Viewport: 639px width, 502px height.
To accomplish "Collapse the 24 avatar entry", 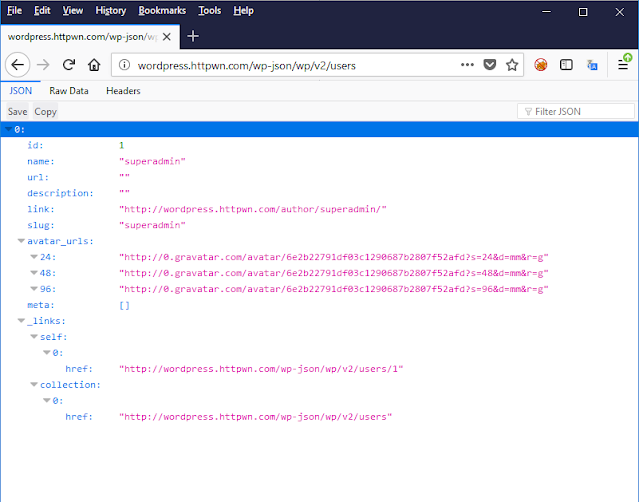I will click(34, 257).
